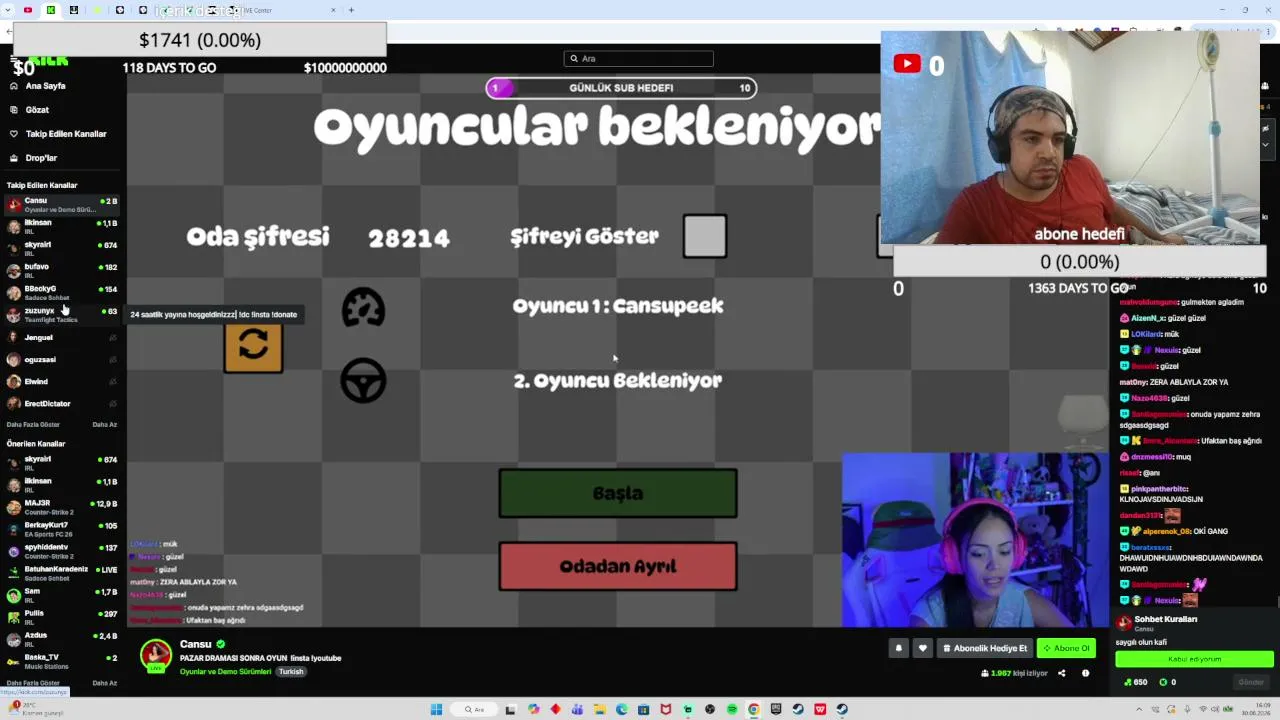Click the Şifreyi Göster checkbox
The image size is (1280, 720).
[705, 236]
